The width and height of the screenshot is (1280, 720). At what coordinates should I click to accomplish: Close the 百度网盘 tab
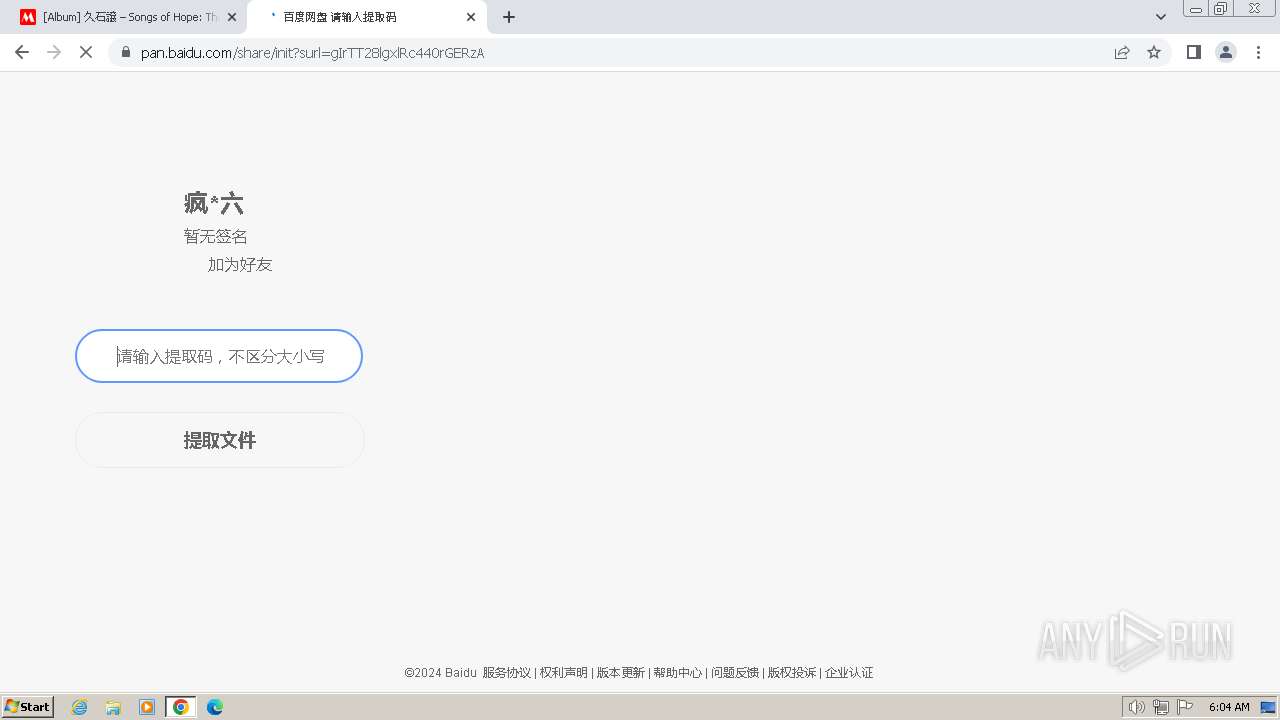[x=471, y=17]
